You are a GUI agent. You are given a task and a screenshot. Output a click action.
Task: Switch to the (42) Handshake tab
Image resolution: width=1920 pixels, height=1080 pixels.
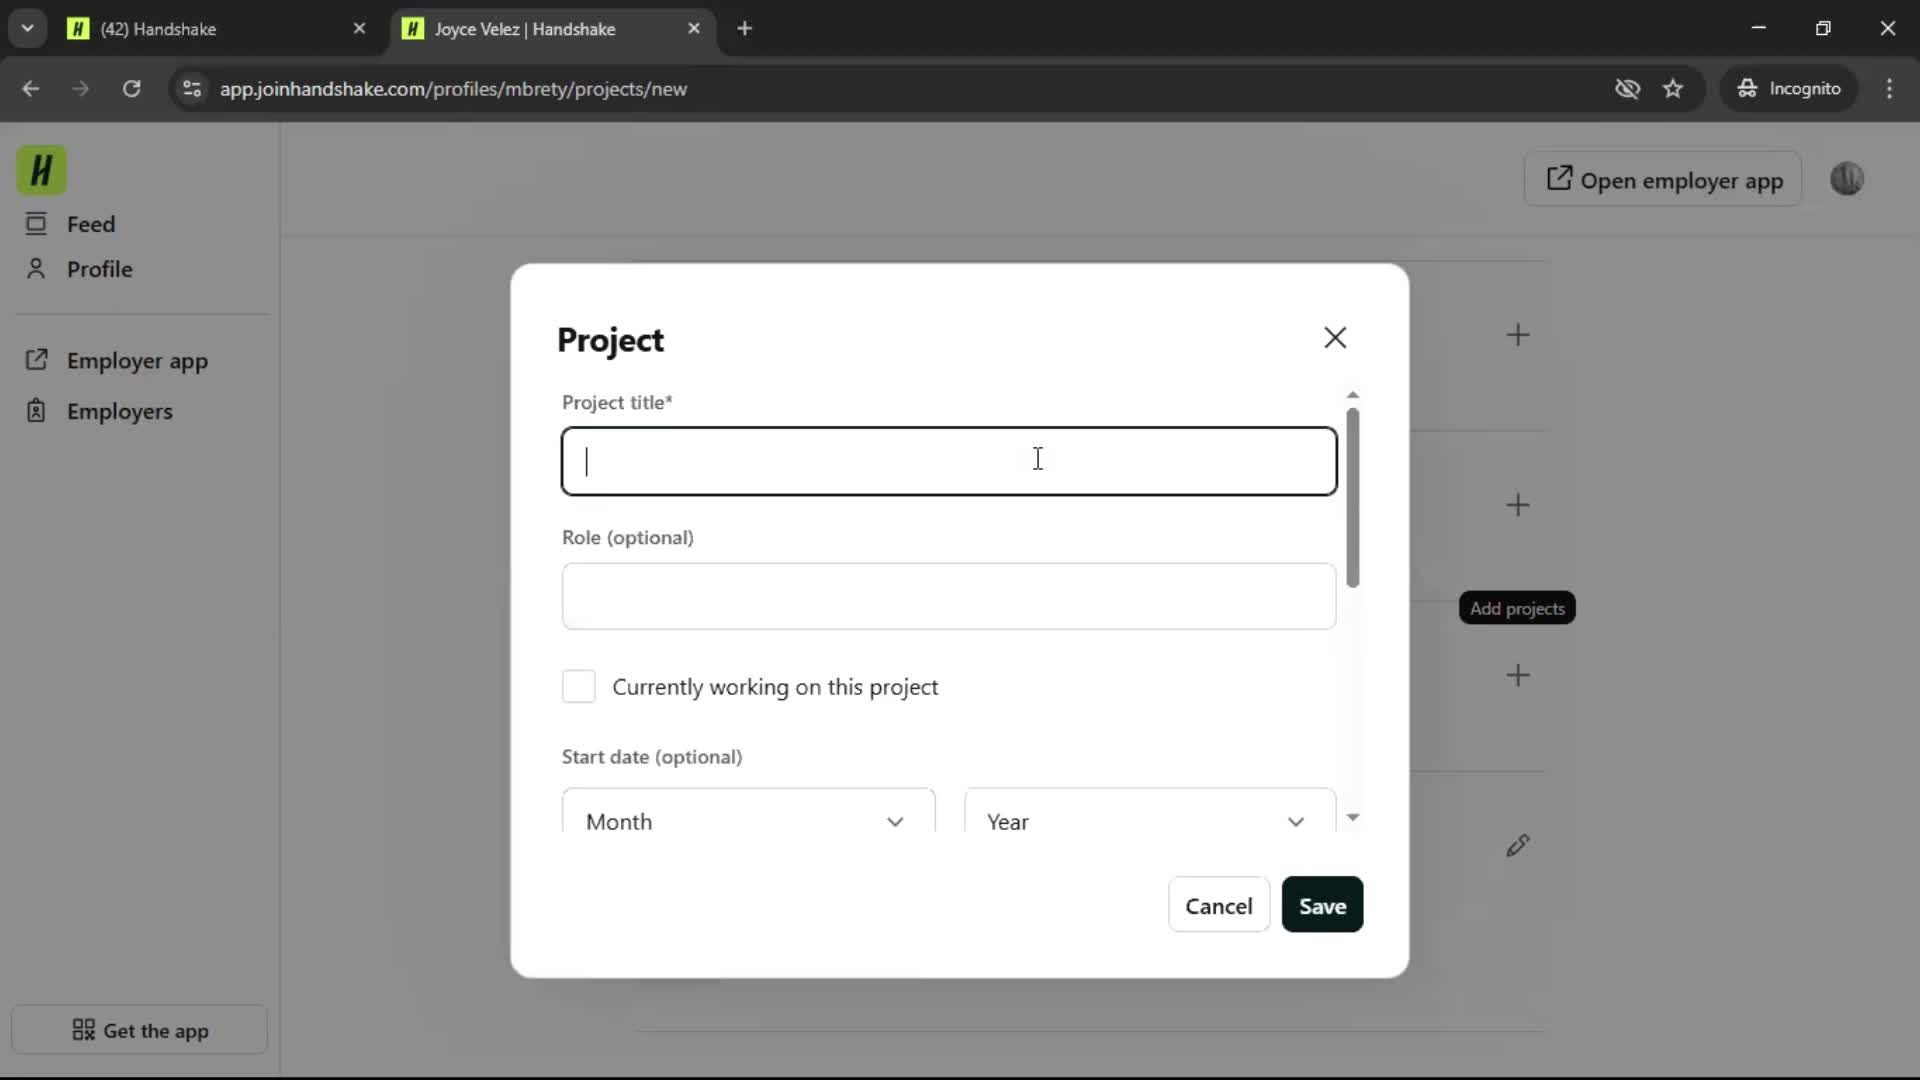tap(218, 29)
